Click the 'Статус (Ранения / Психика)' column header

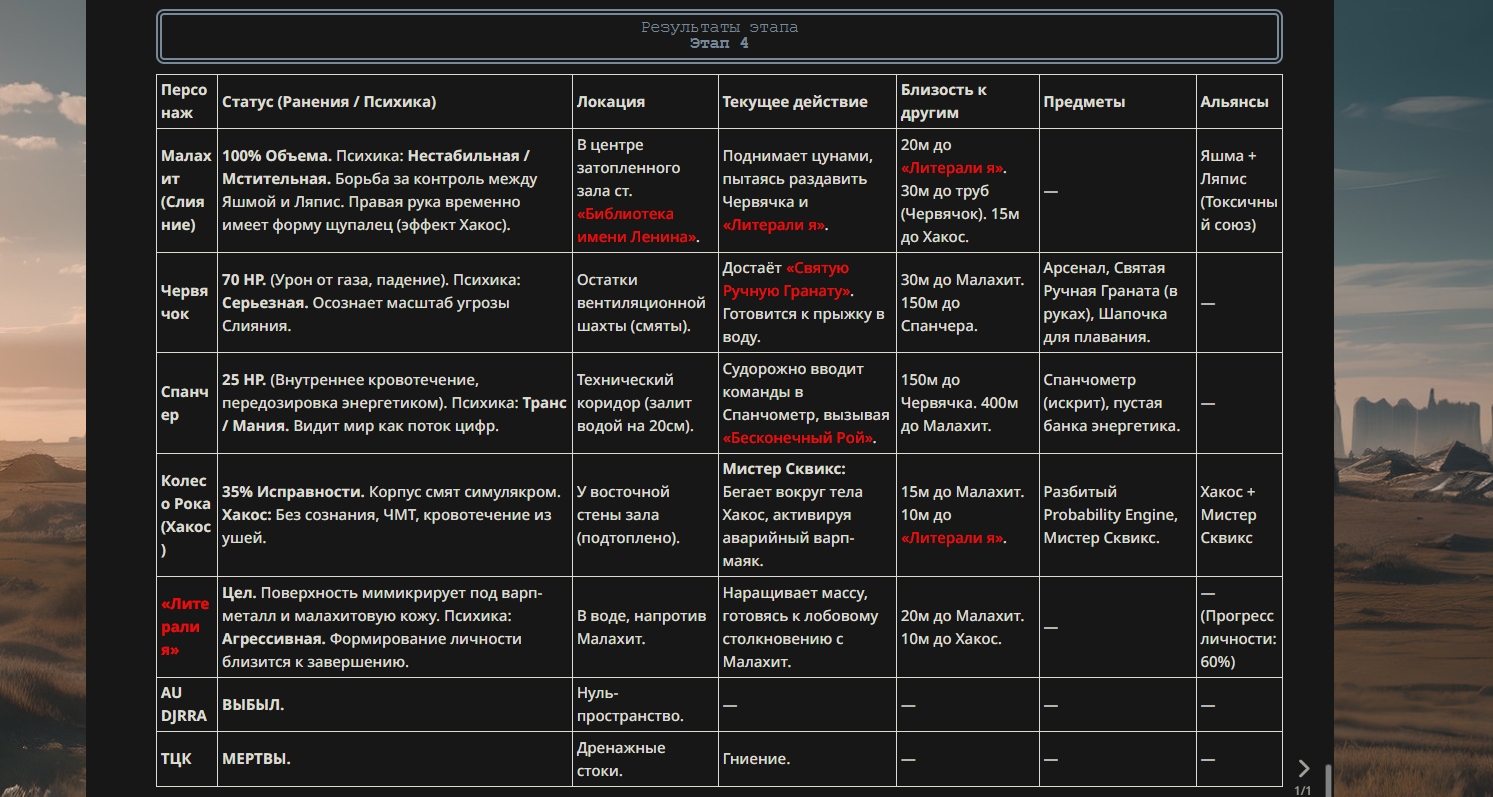pyautogui.click(x=394, y=101)
